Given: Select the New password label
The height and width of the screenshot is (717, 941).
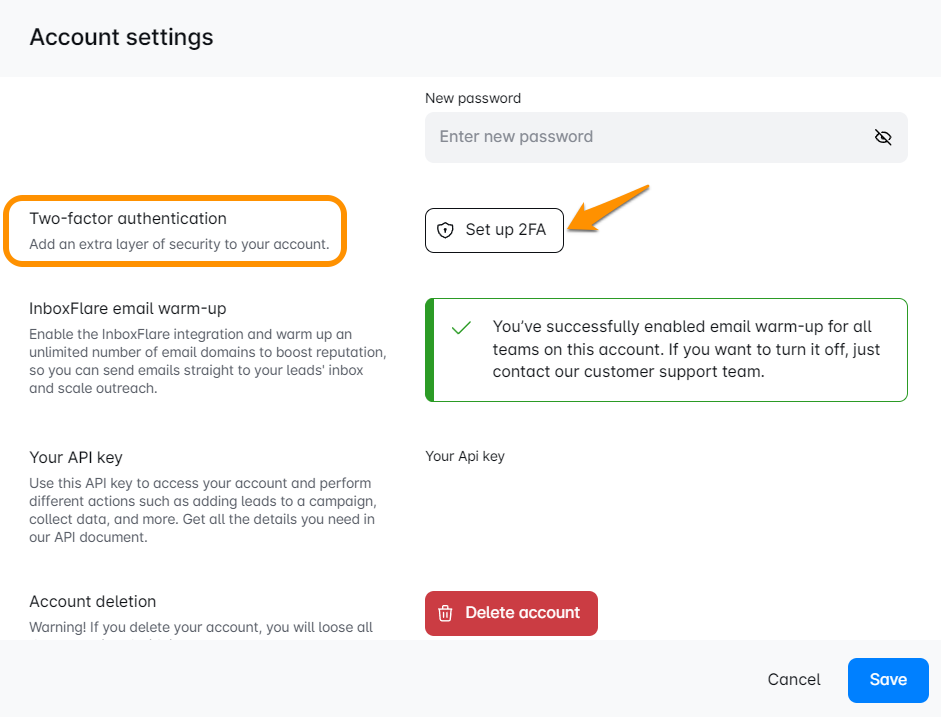Looking at the screenshot, I should click(473, 98).
